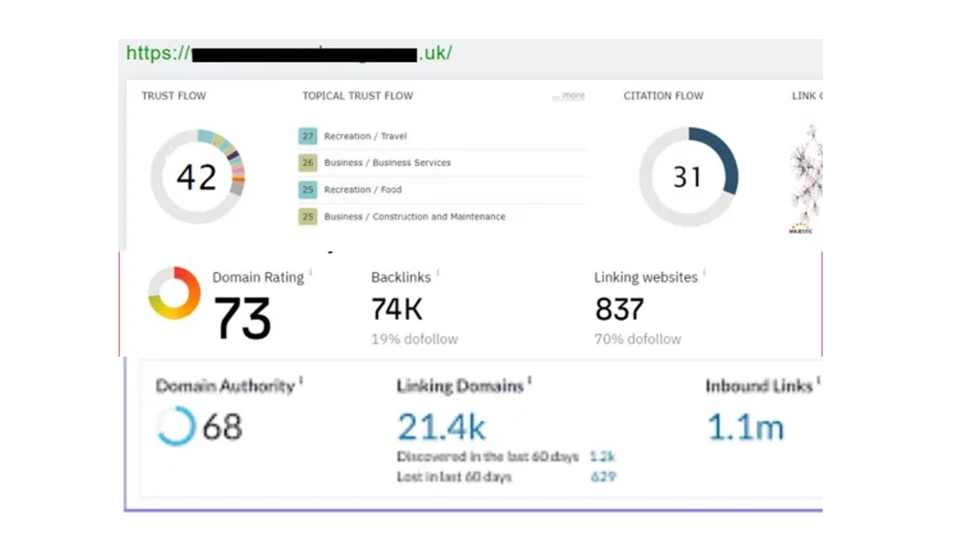Select Business / Construction and Maintenance row

pos(442,217)
